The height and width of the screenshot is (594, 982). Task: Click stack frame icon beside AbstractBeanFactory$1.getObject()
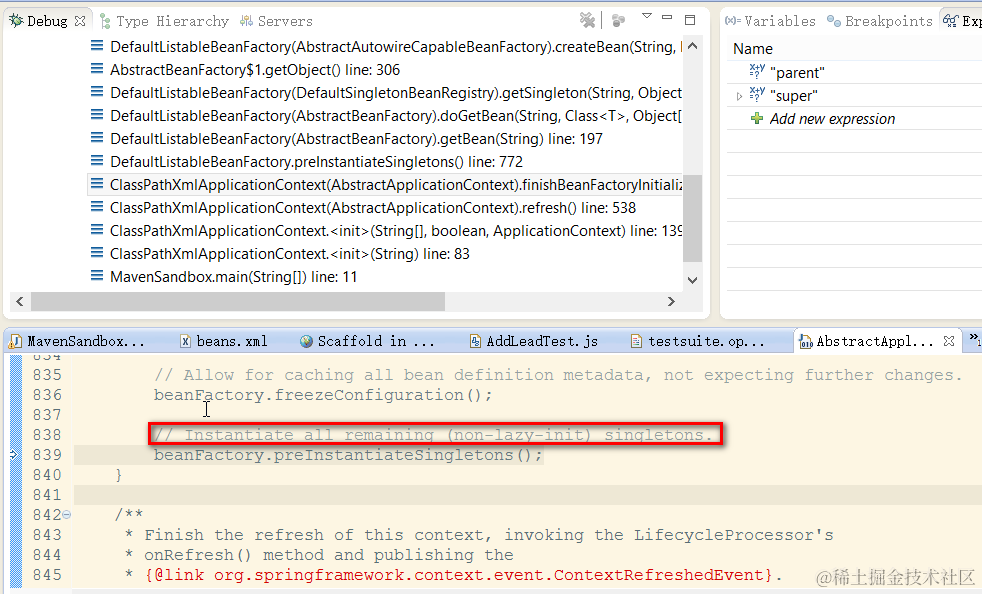(x=96, y=68)
